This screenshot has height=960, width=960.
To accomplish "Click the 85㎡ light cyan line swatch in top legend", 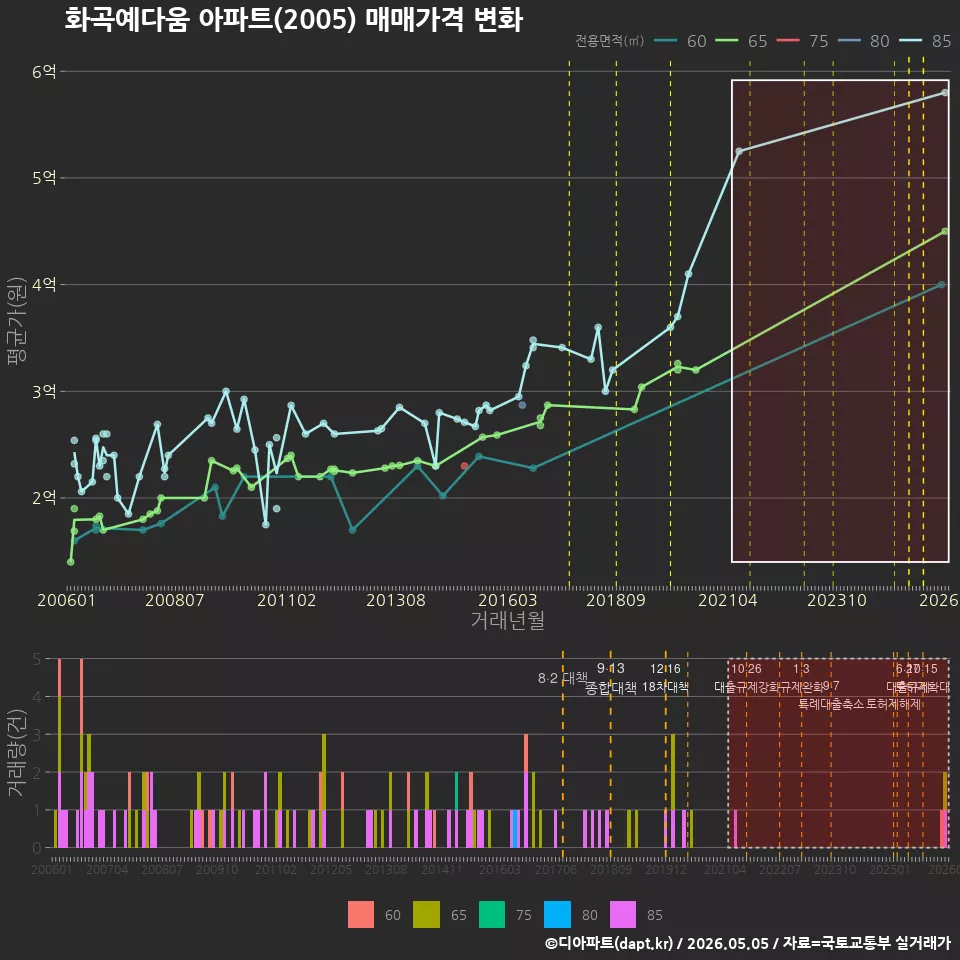I will click(910, 41).
